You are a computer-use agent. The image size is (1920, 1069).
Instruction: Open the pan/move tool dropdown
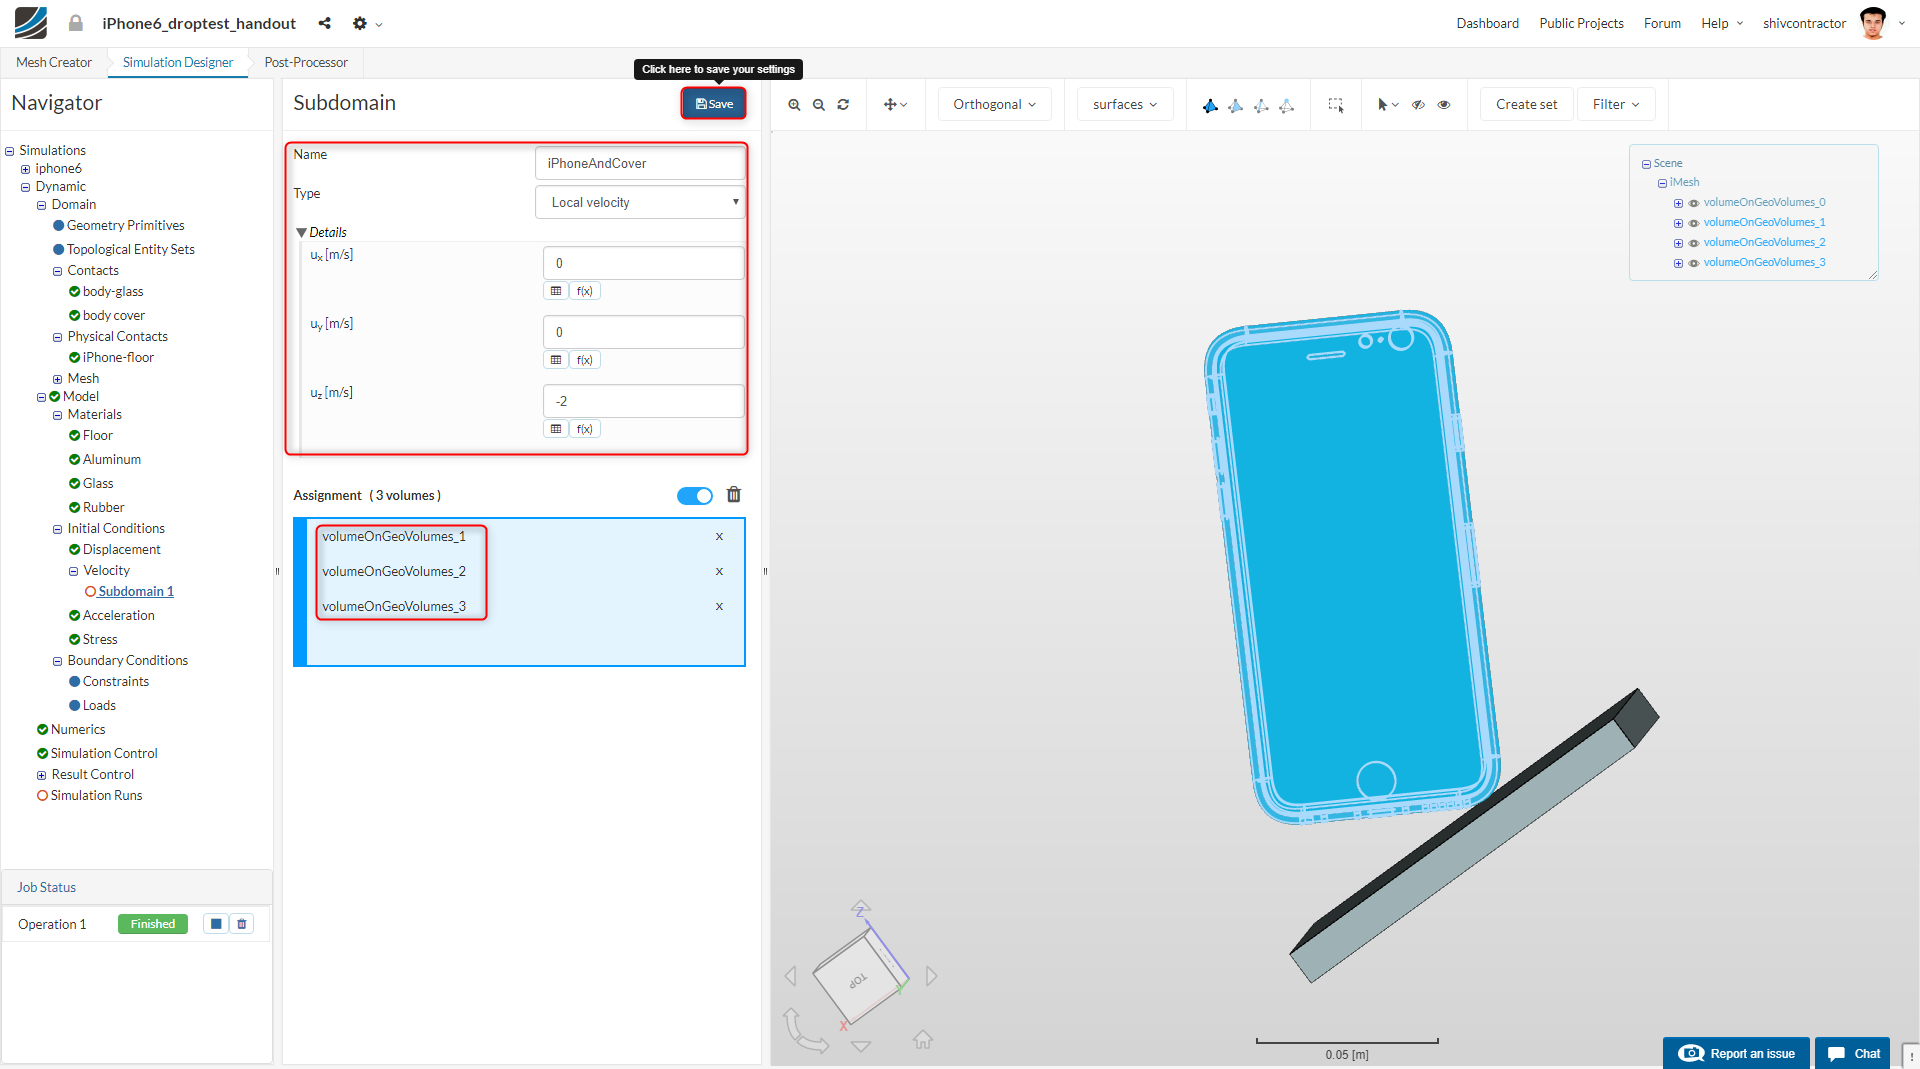click(x=895, y=104)
